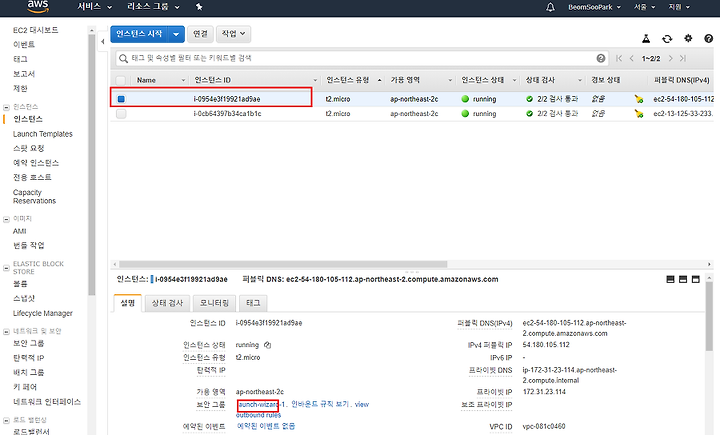
Task: Go to last page of results
Action: tap(683, 58)
